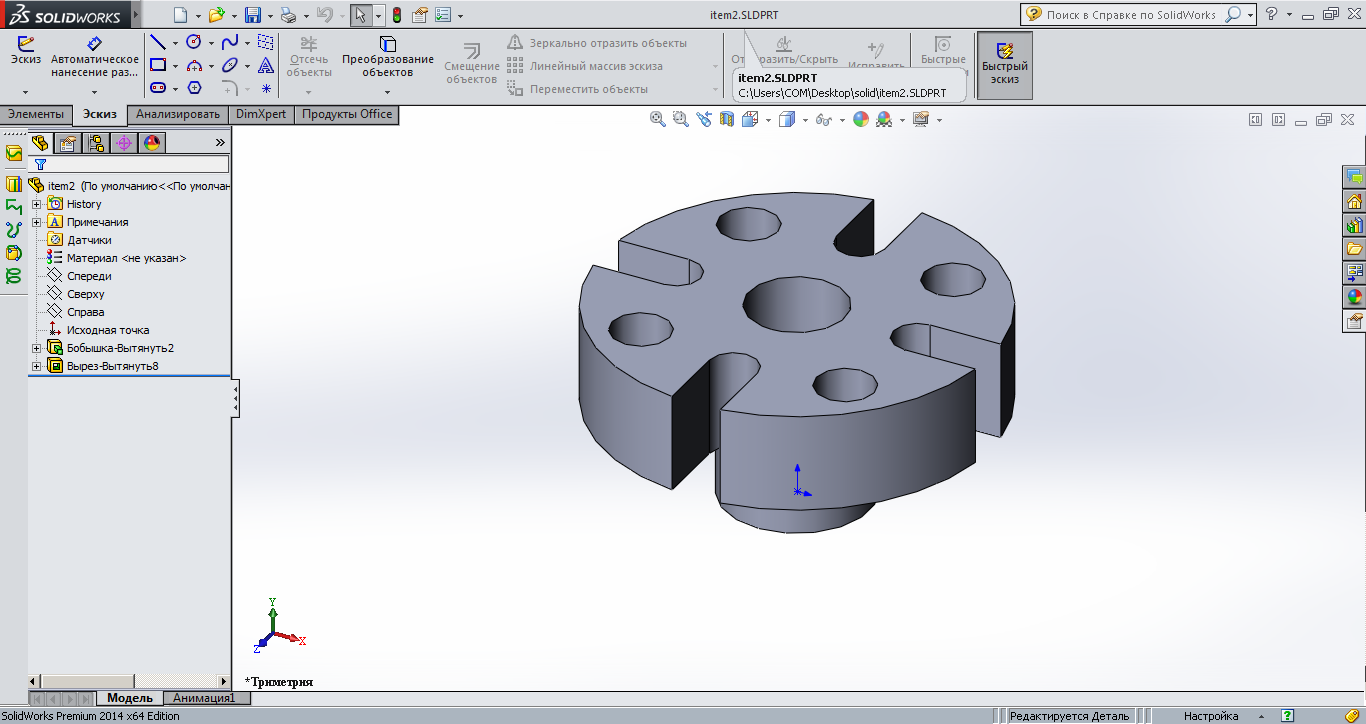Select the Point sketch tool
The image size is (1366, 724).
coord(266,88)
